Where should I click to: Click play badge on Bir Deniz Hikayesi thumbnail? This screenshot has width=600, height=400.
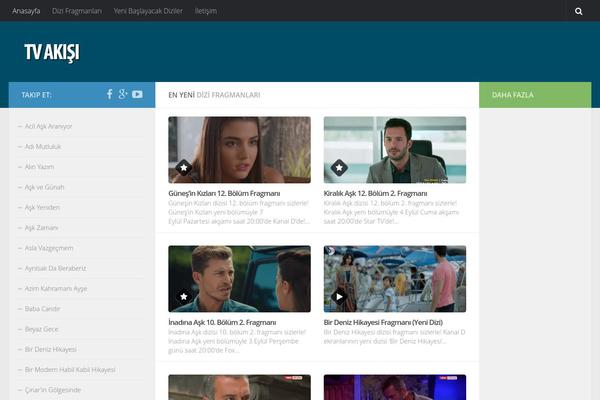(x=339, y=296)
